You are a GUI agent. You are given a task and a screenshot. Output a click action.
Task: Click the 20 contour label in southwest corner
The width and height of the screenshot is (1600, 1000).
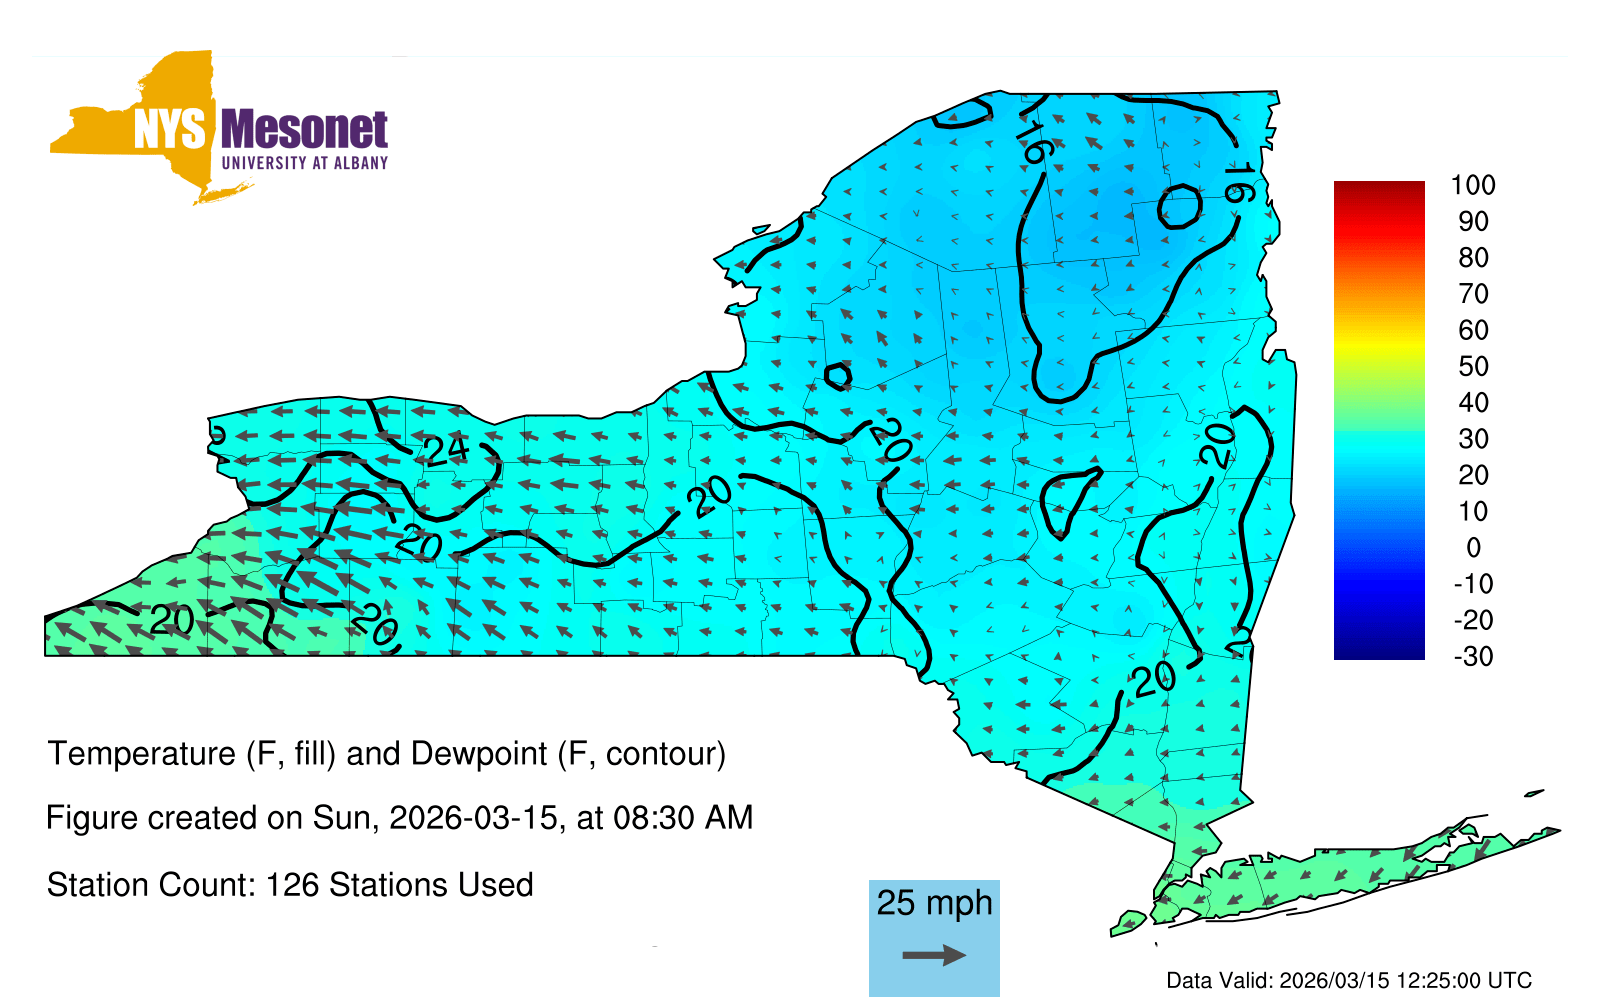pos(171,620)
